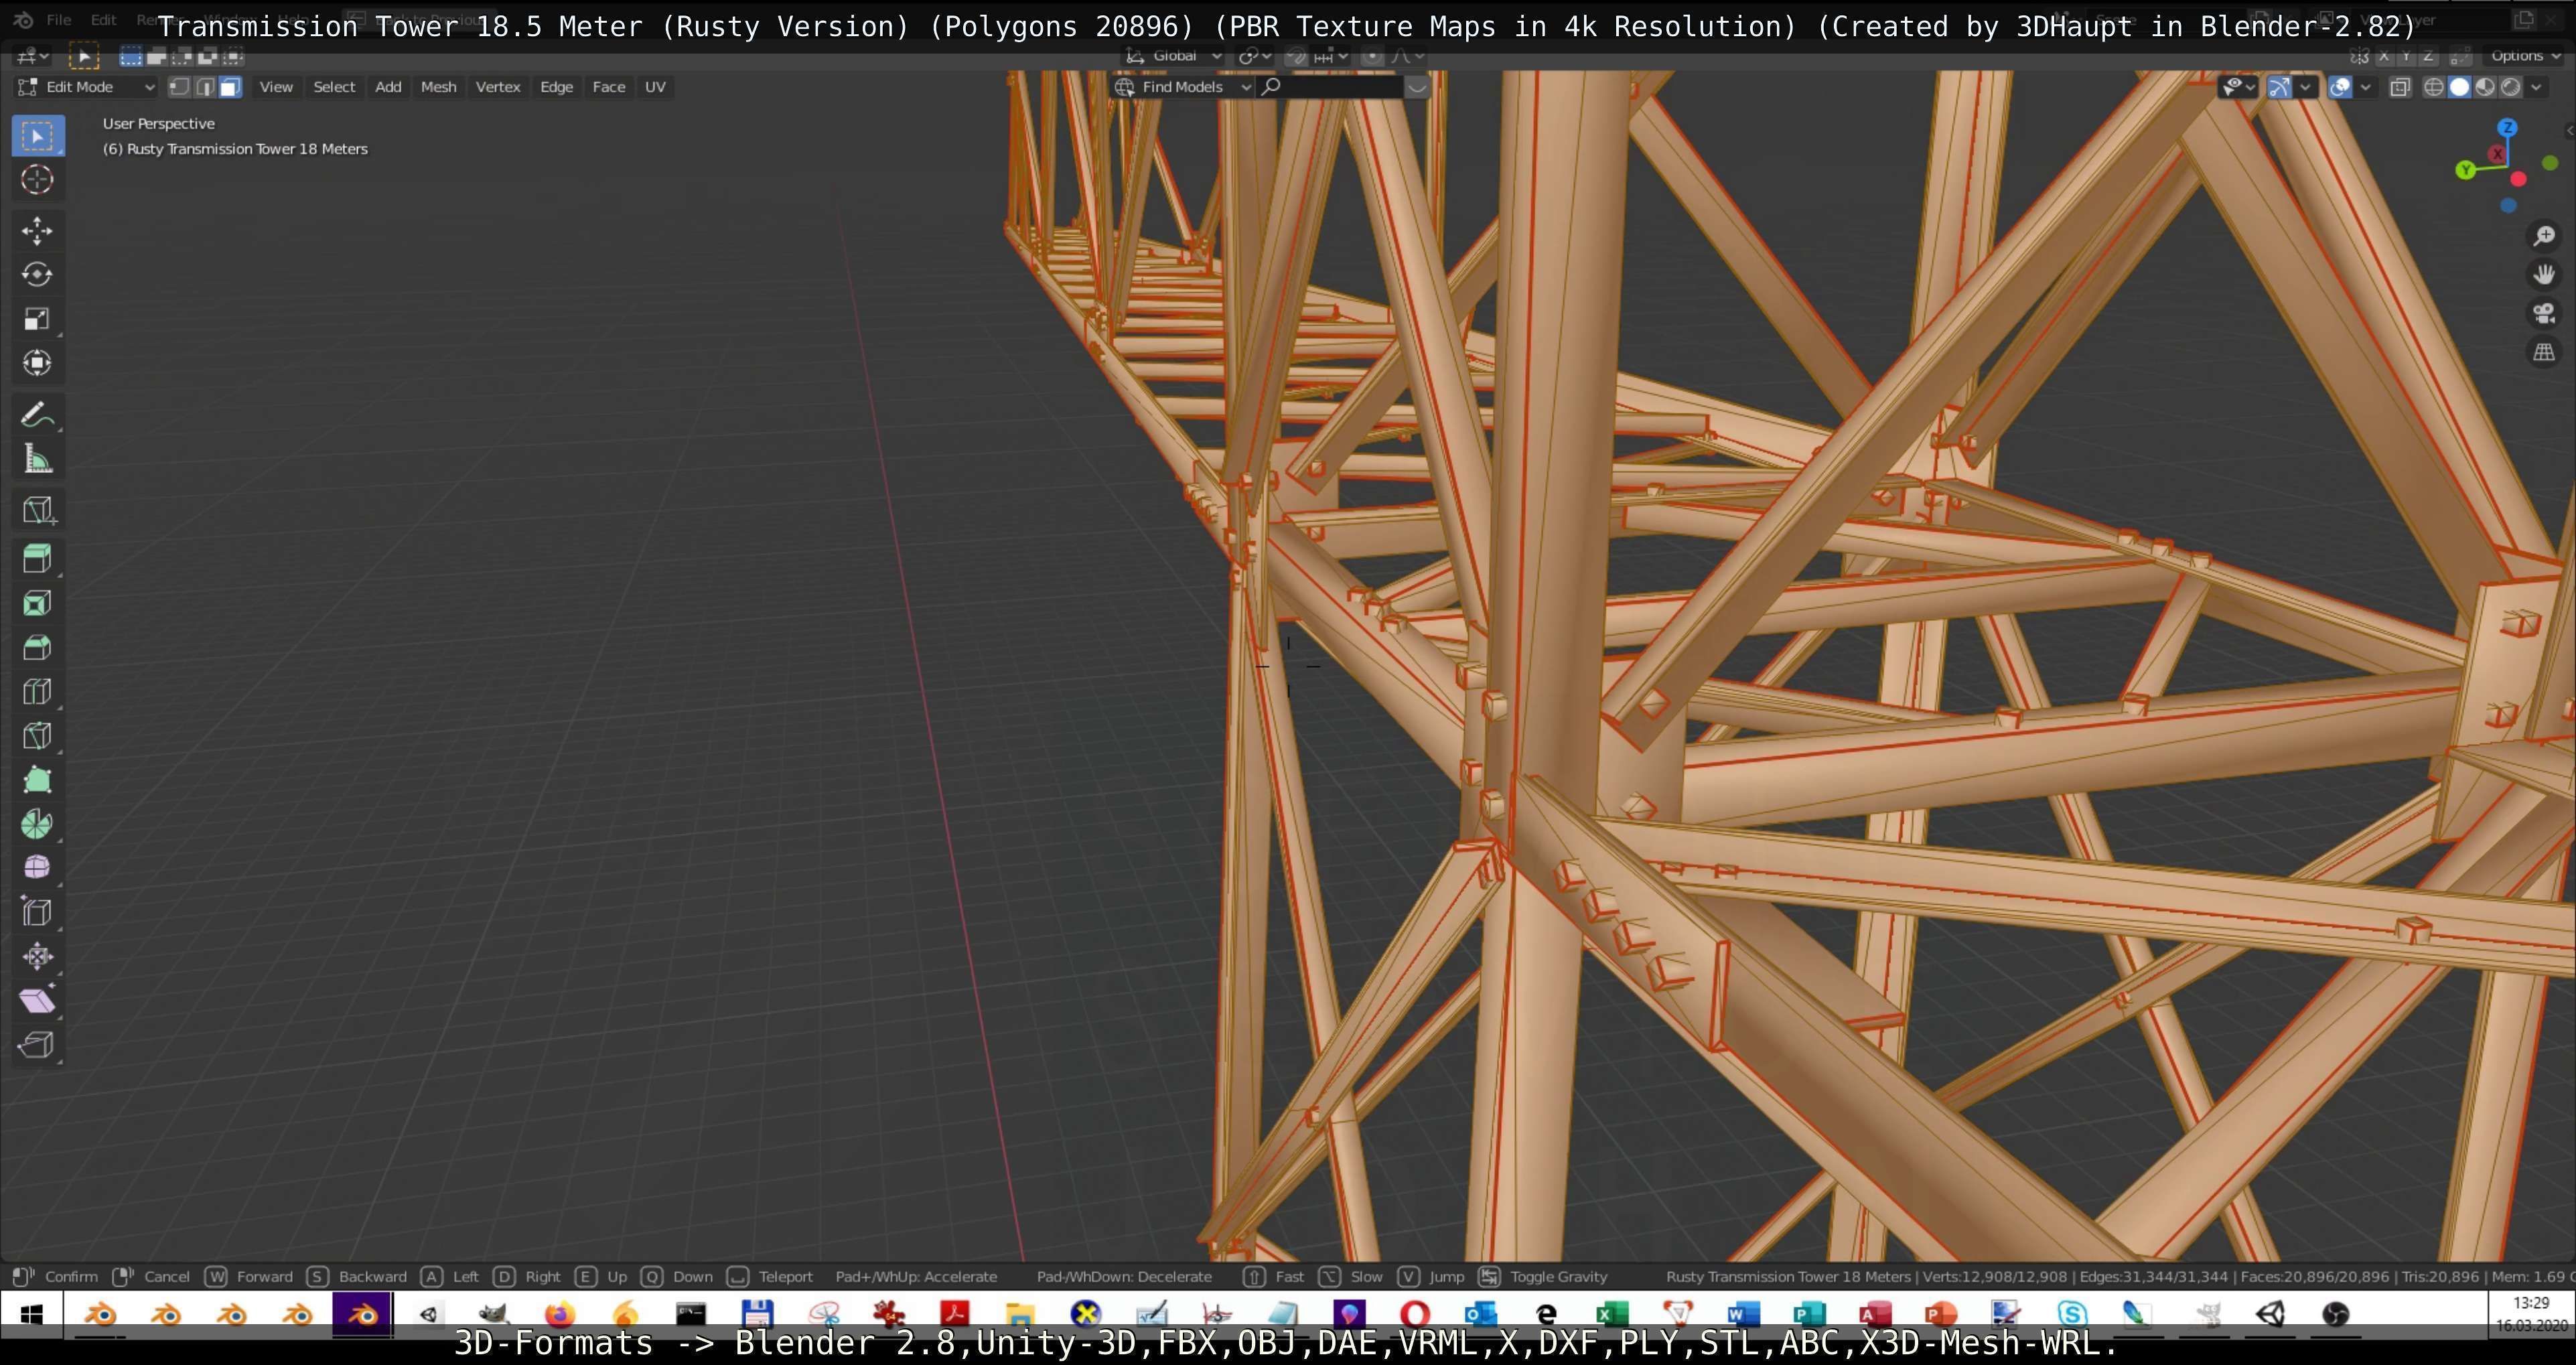
Task: Toggle mirror X axis button
Action: [x=2384, y=56]
